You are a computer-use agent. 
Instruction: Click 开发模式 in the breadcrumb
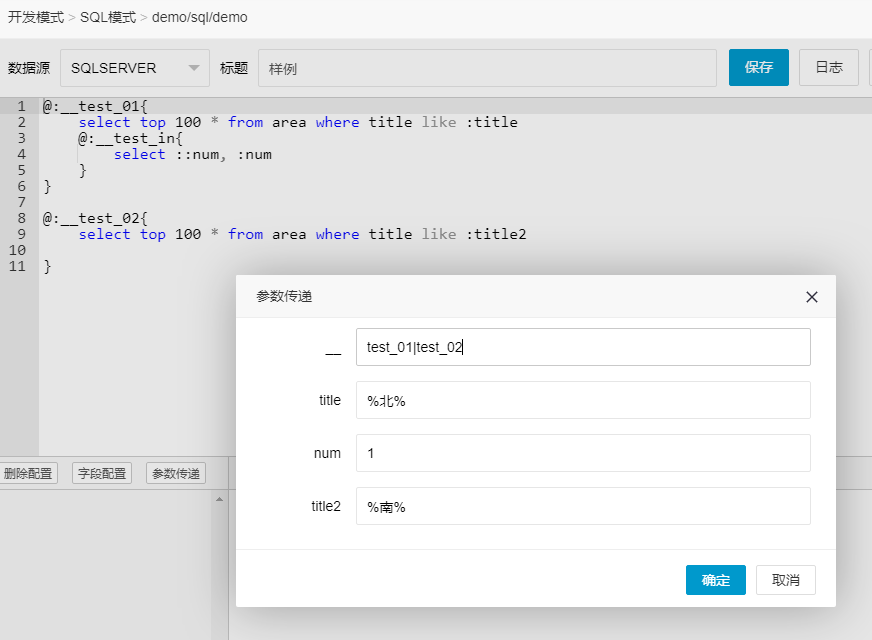click(x=36, y=17)
